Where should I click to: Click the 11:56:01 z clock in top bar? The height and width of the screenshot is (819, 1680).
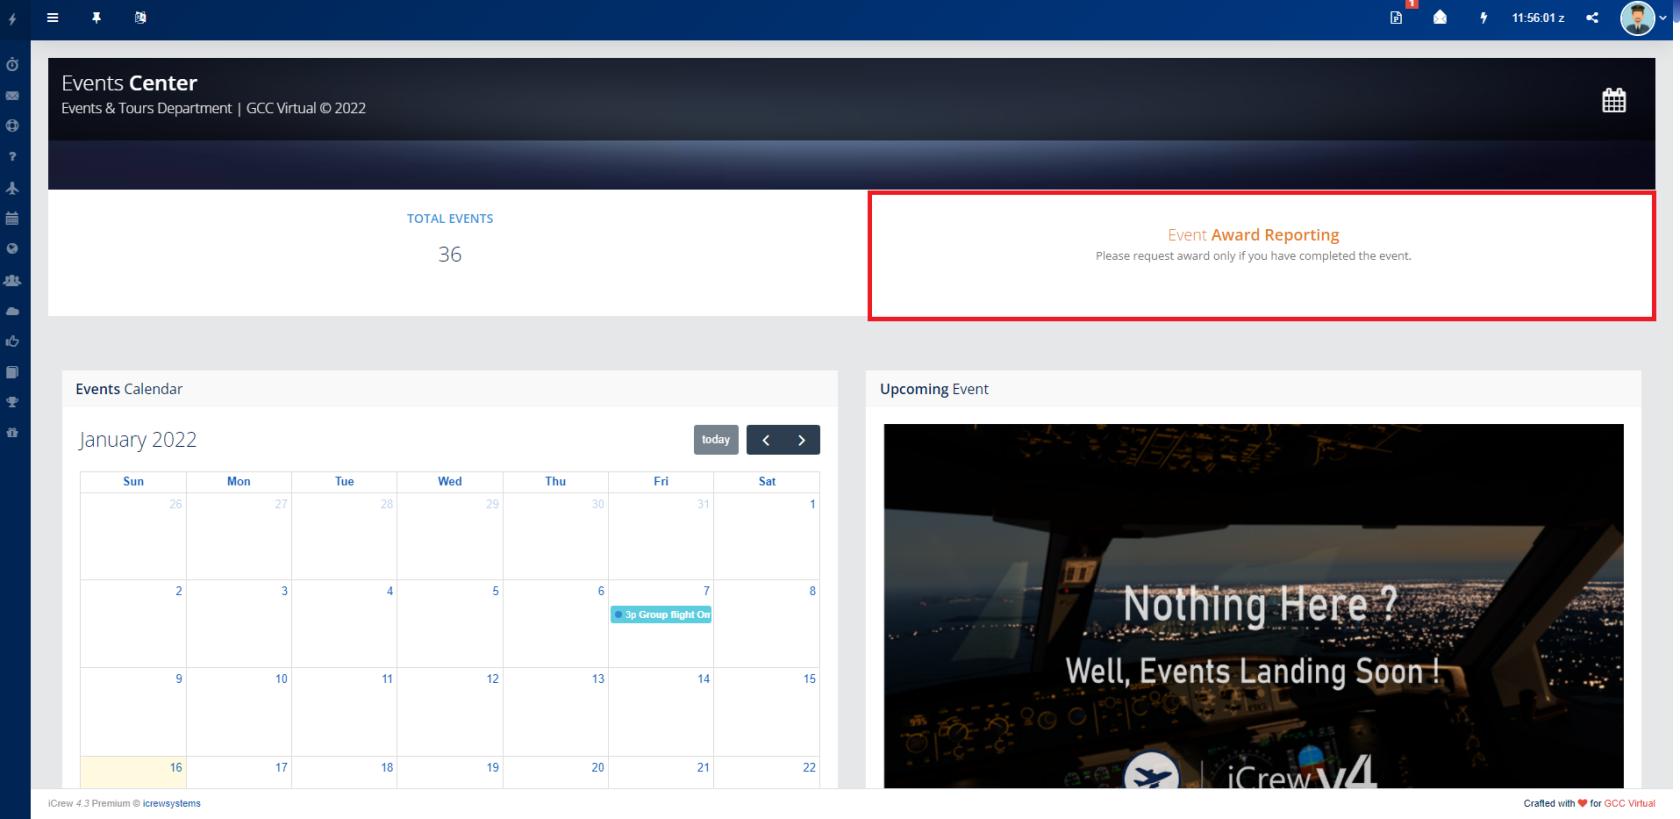coord(1538,18)
